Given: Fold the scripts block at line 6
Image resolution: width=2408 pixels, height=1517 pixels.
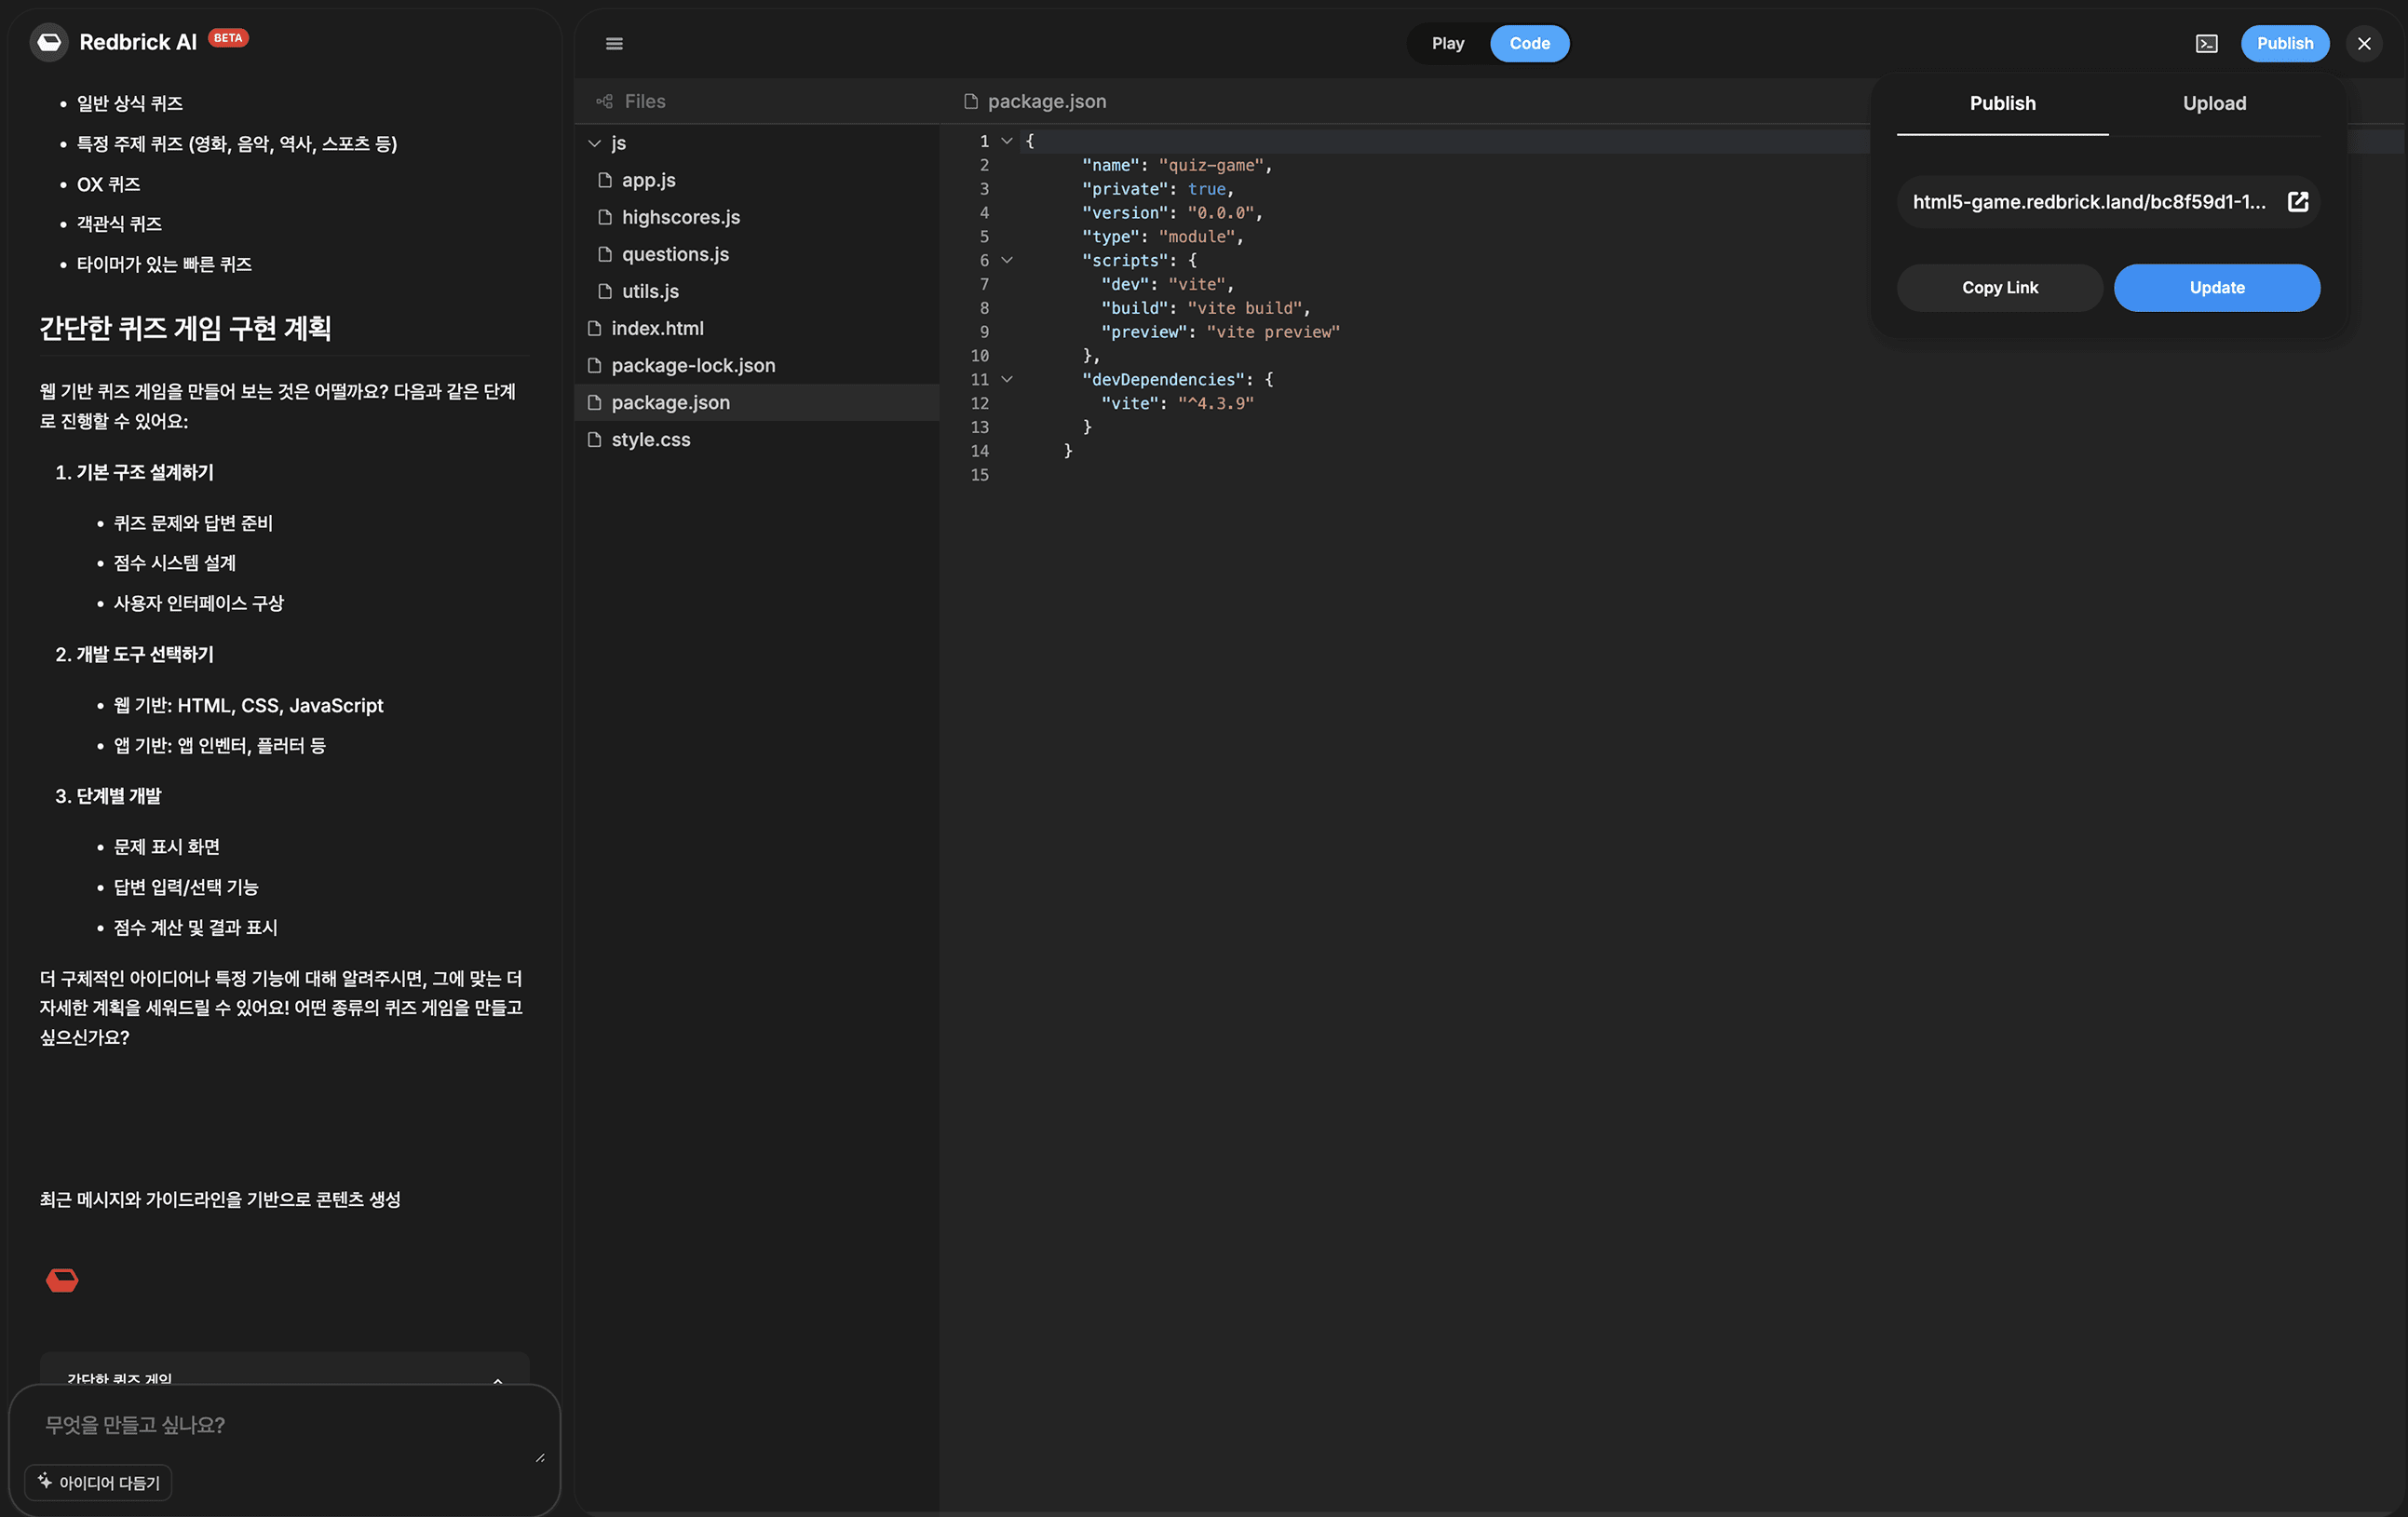Looking at the screenshot, I should tap(1007, 260).
